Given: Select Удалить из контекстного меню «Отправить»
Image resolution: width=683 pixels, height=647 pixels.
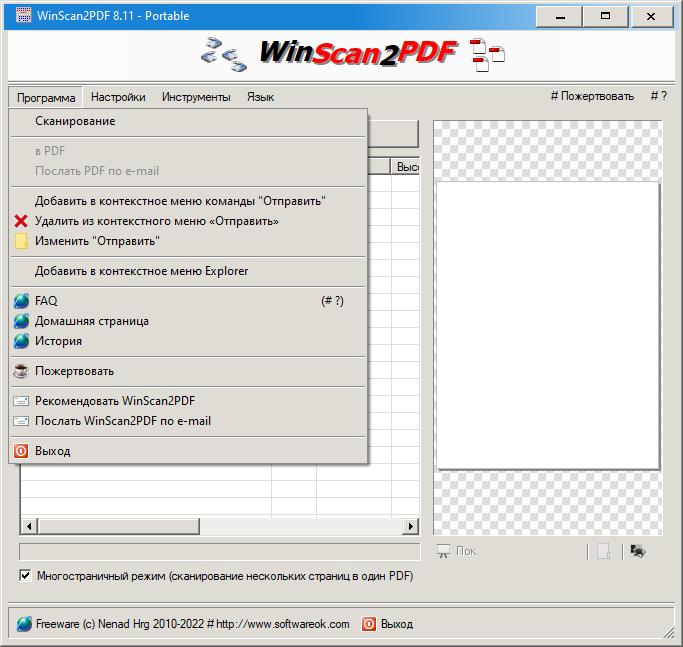Looking at the screenshot, I should pos(188,221).
